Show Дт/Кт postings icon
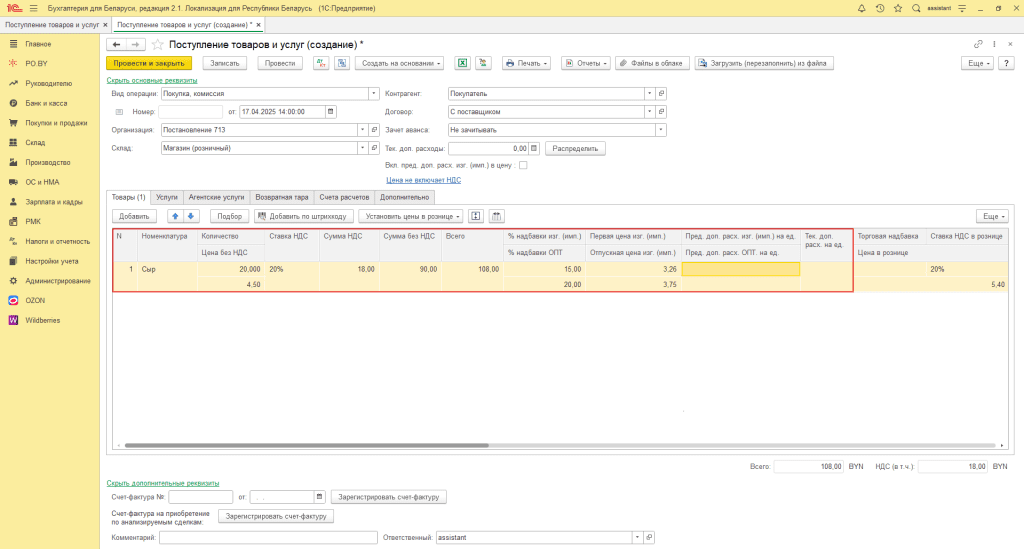1024x549 pixels. 321,63
